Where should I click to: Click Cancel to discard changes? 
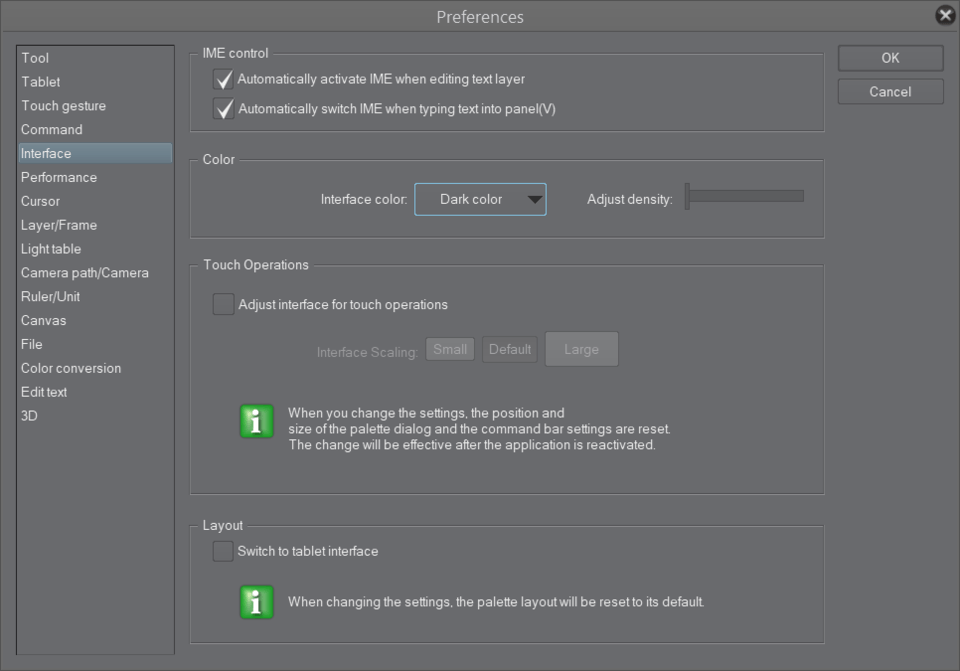pos(890,92)
